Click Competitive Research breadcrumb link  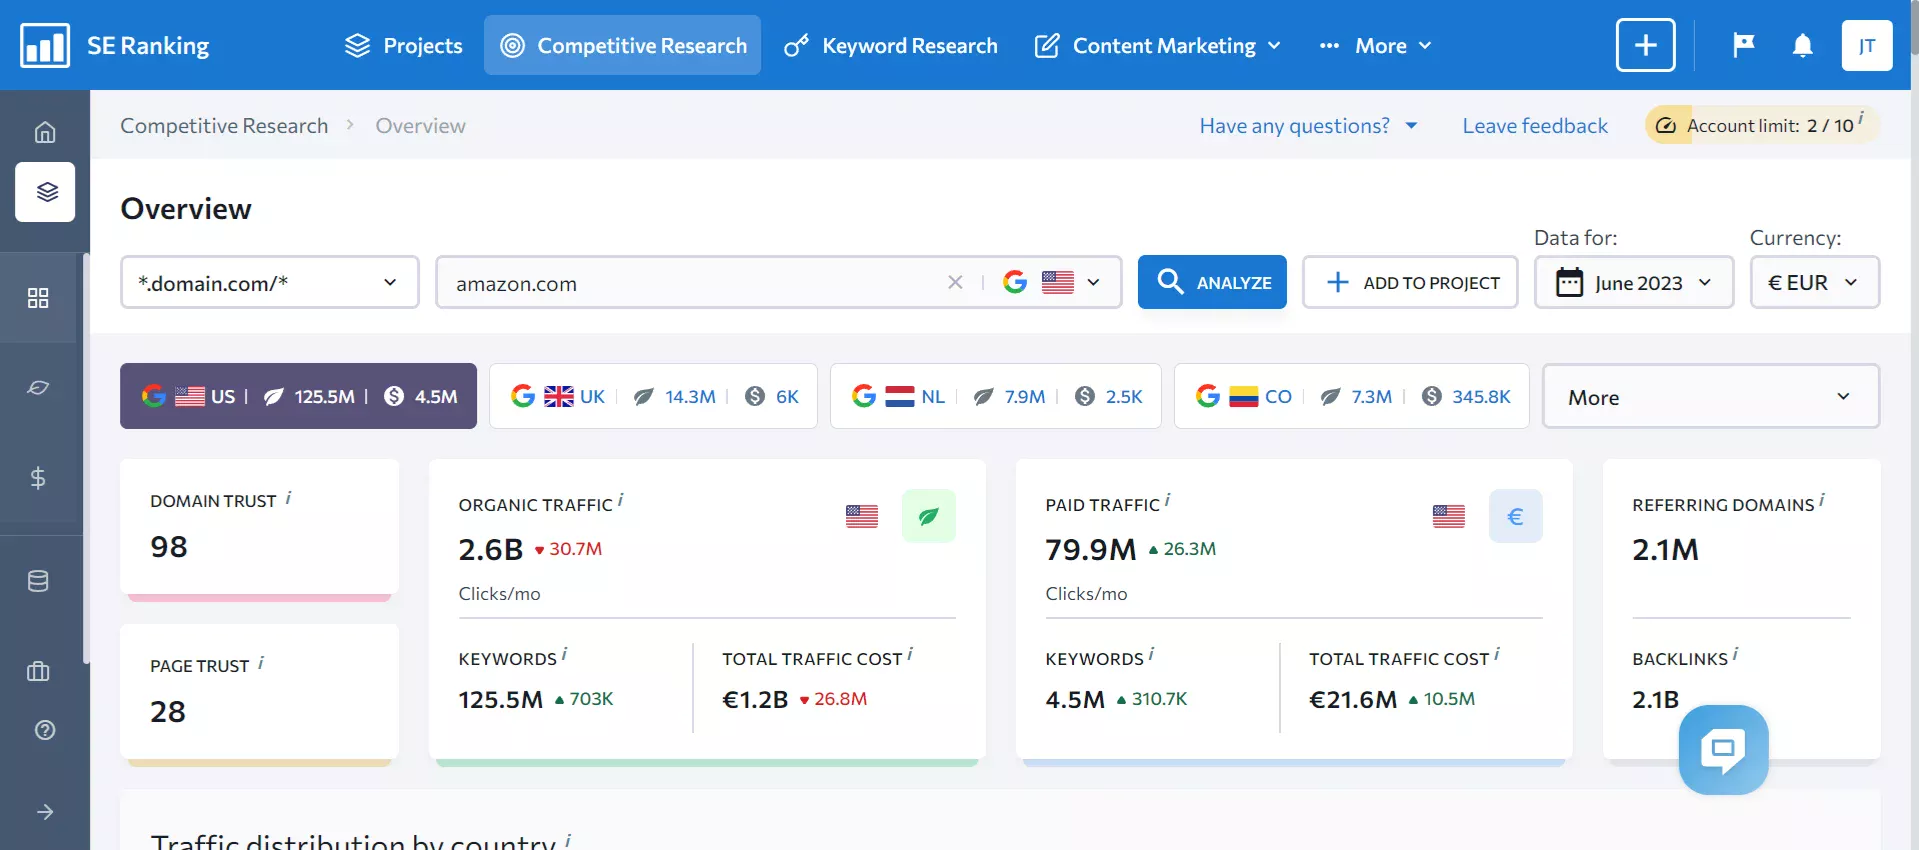pyautogui.click(x=224, y=126)
